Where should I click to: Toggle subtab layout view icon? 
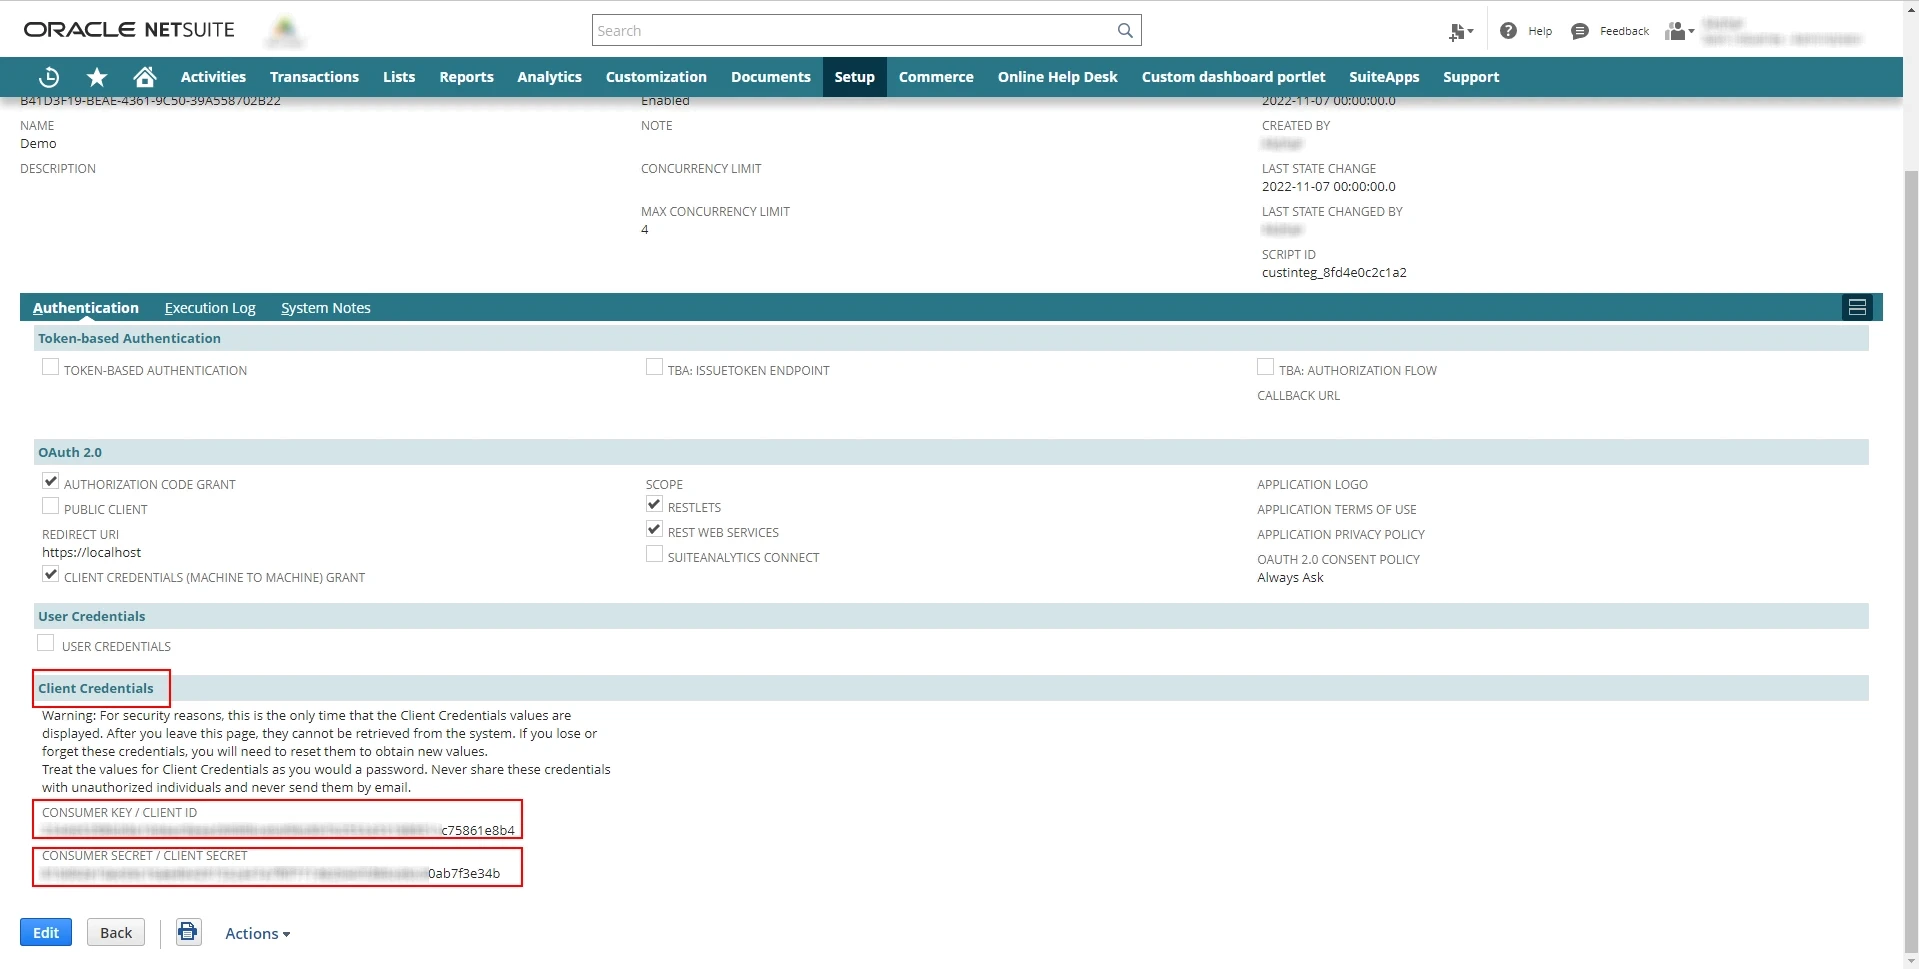1857,307
